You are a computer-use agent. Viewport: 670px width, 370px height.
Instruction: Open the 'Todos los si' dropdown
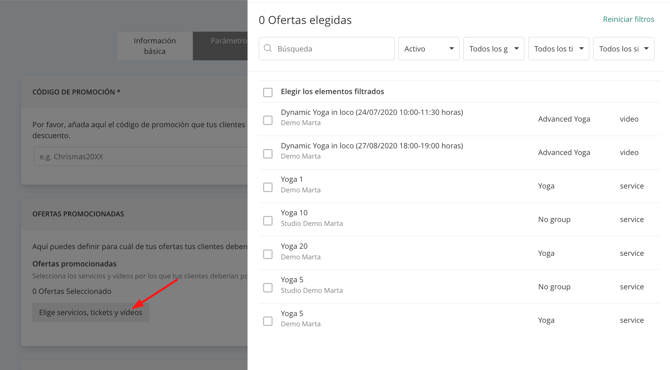[623, 49]
